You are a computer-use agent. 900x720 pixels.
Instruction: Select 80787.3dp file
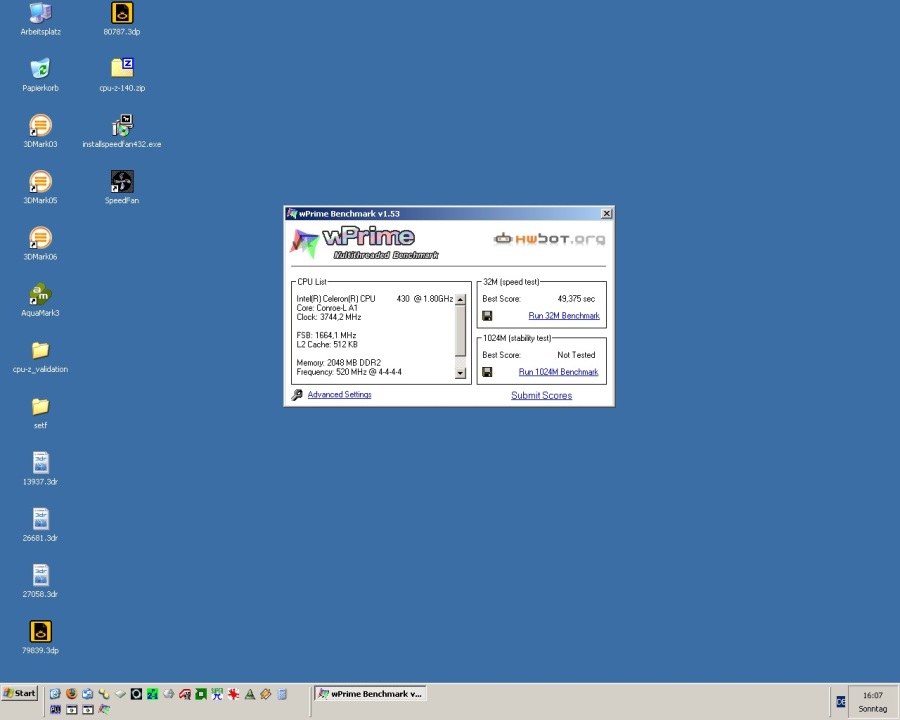[122, 20]
